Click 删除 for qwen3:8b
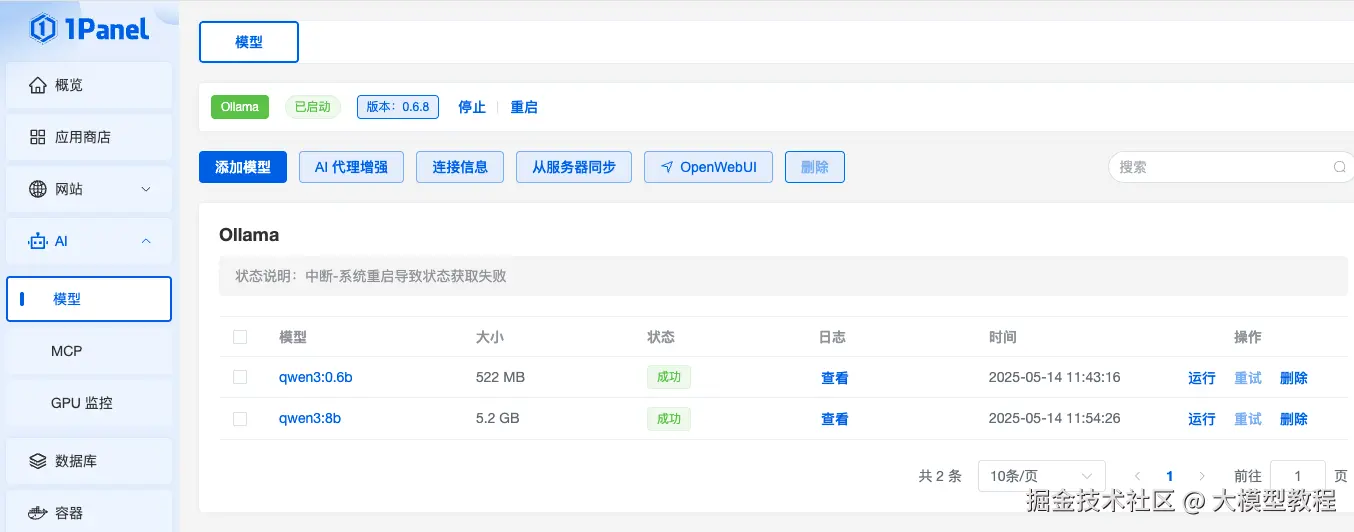Viewport: 1354px width, 532px height. click(1294, 419)
